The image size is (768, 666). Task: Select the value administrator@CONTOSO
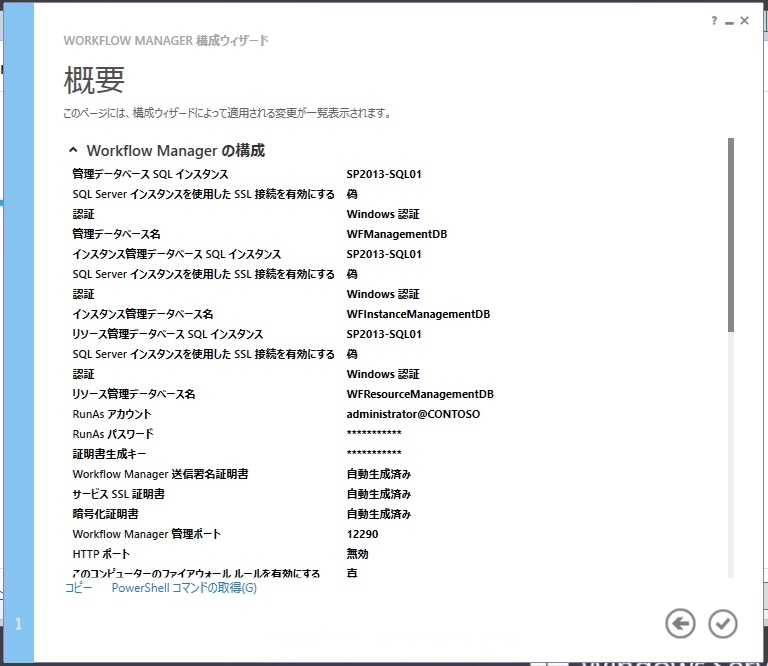413,414
